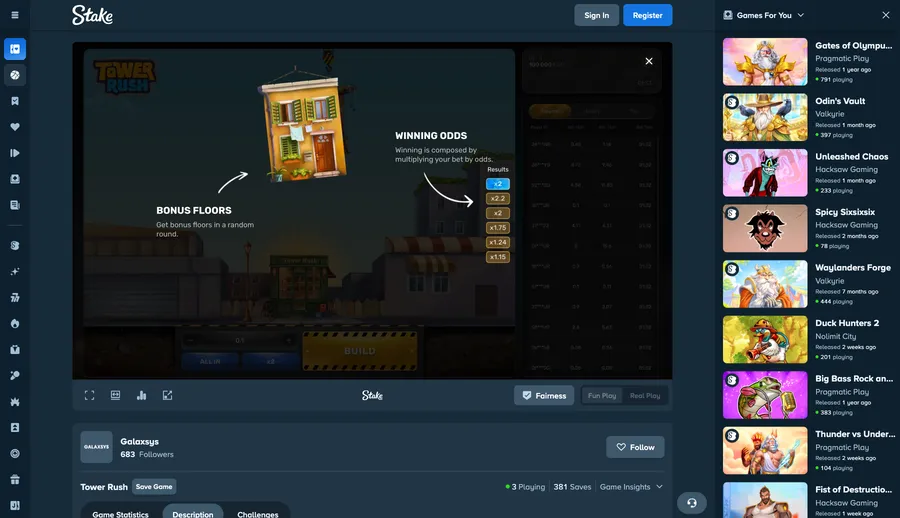Select the x2.2 result chip
Screen dimensions: 900x518
coord(498,199)
